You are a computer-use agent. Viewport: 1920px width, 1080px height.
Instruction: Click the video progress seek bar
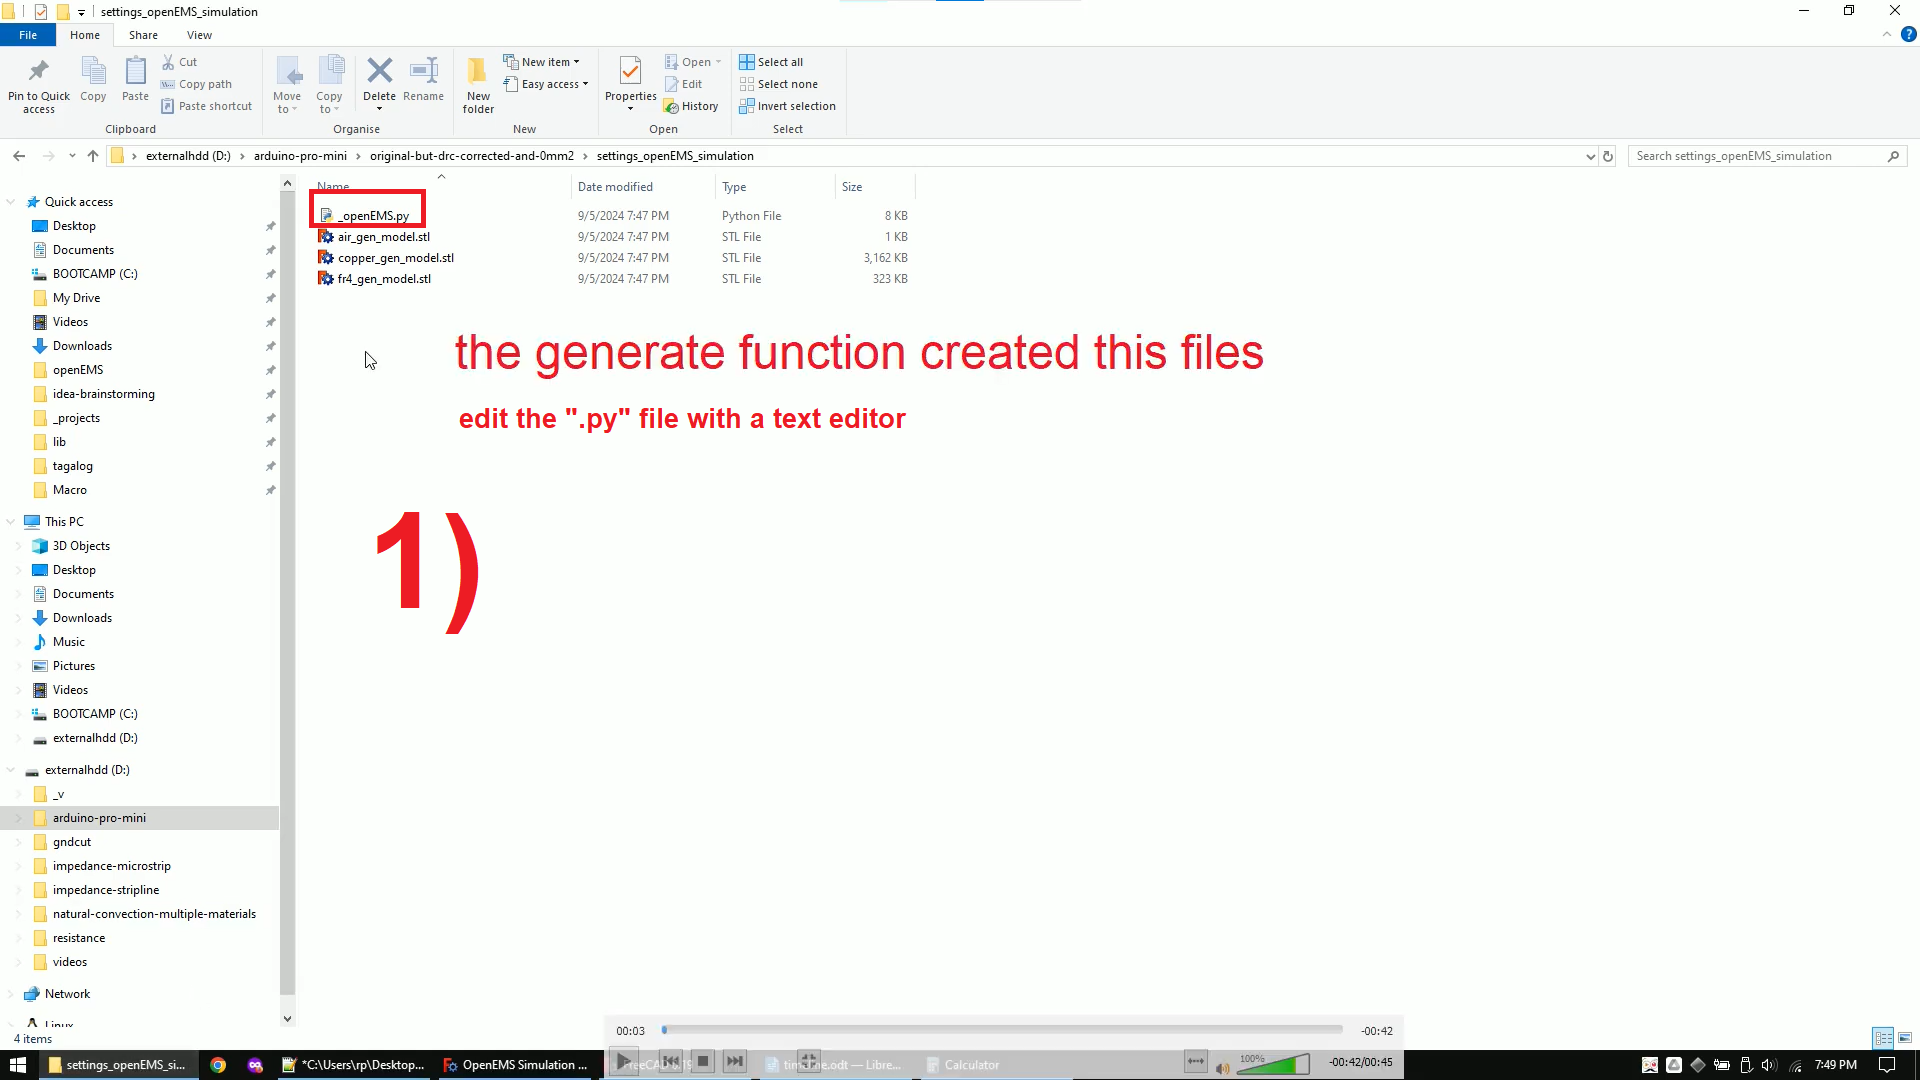click(1002, 1030)
